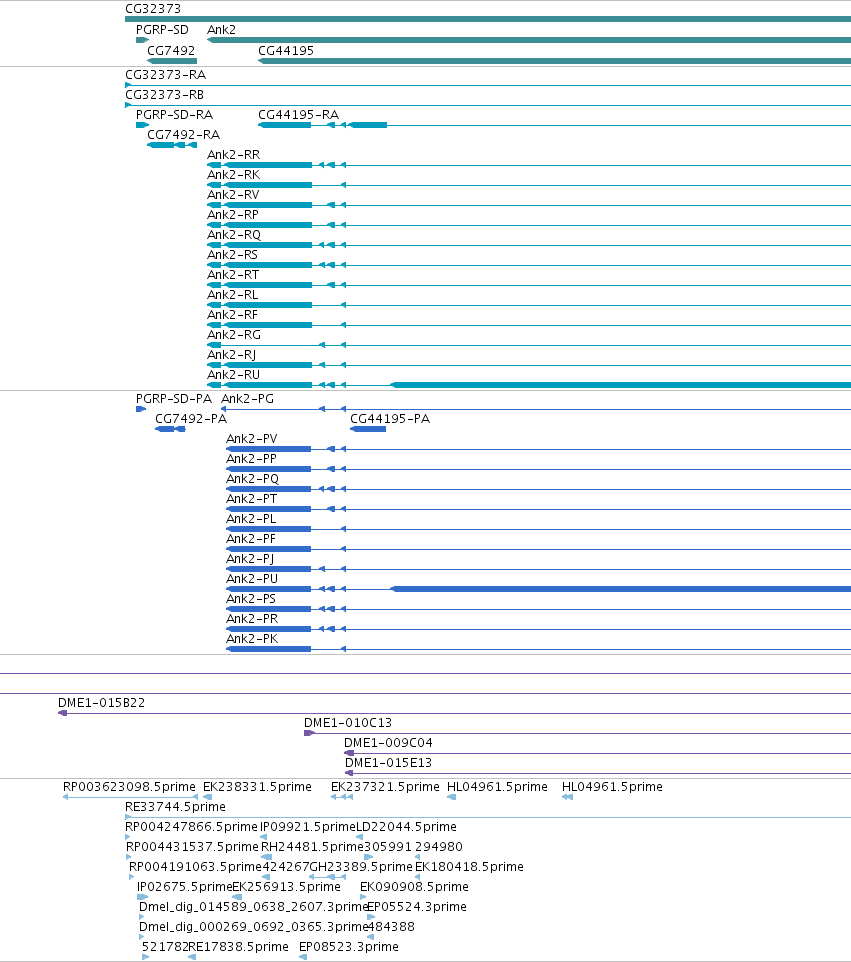
Task: Open transcript CG32373-RB
Action: click(x=164, y=95)
